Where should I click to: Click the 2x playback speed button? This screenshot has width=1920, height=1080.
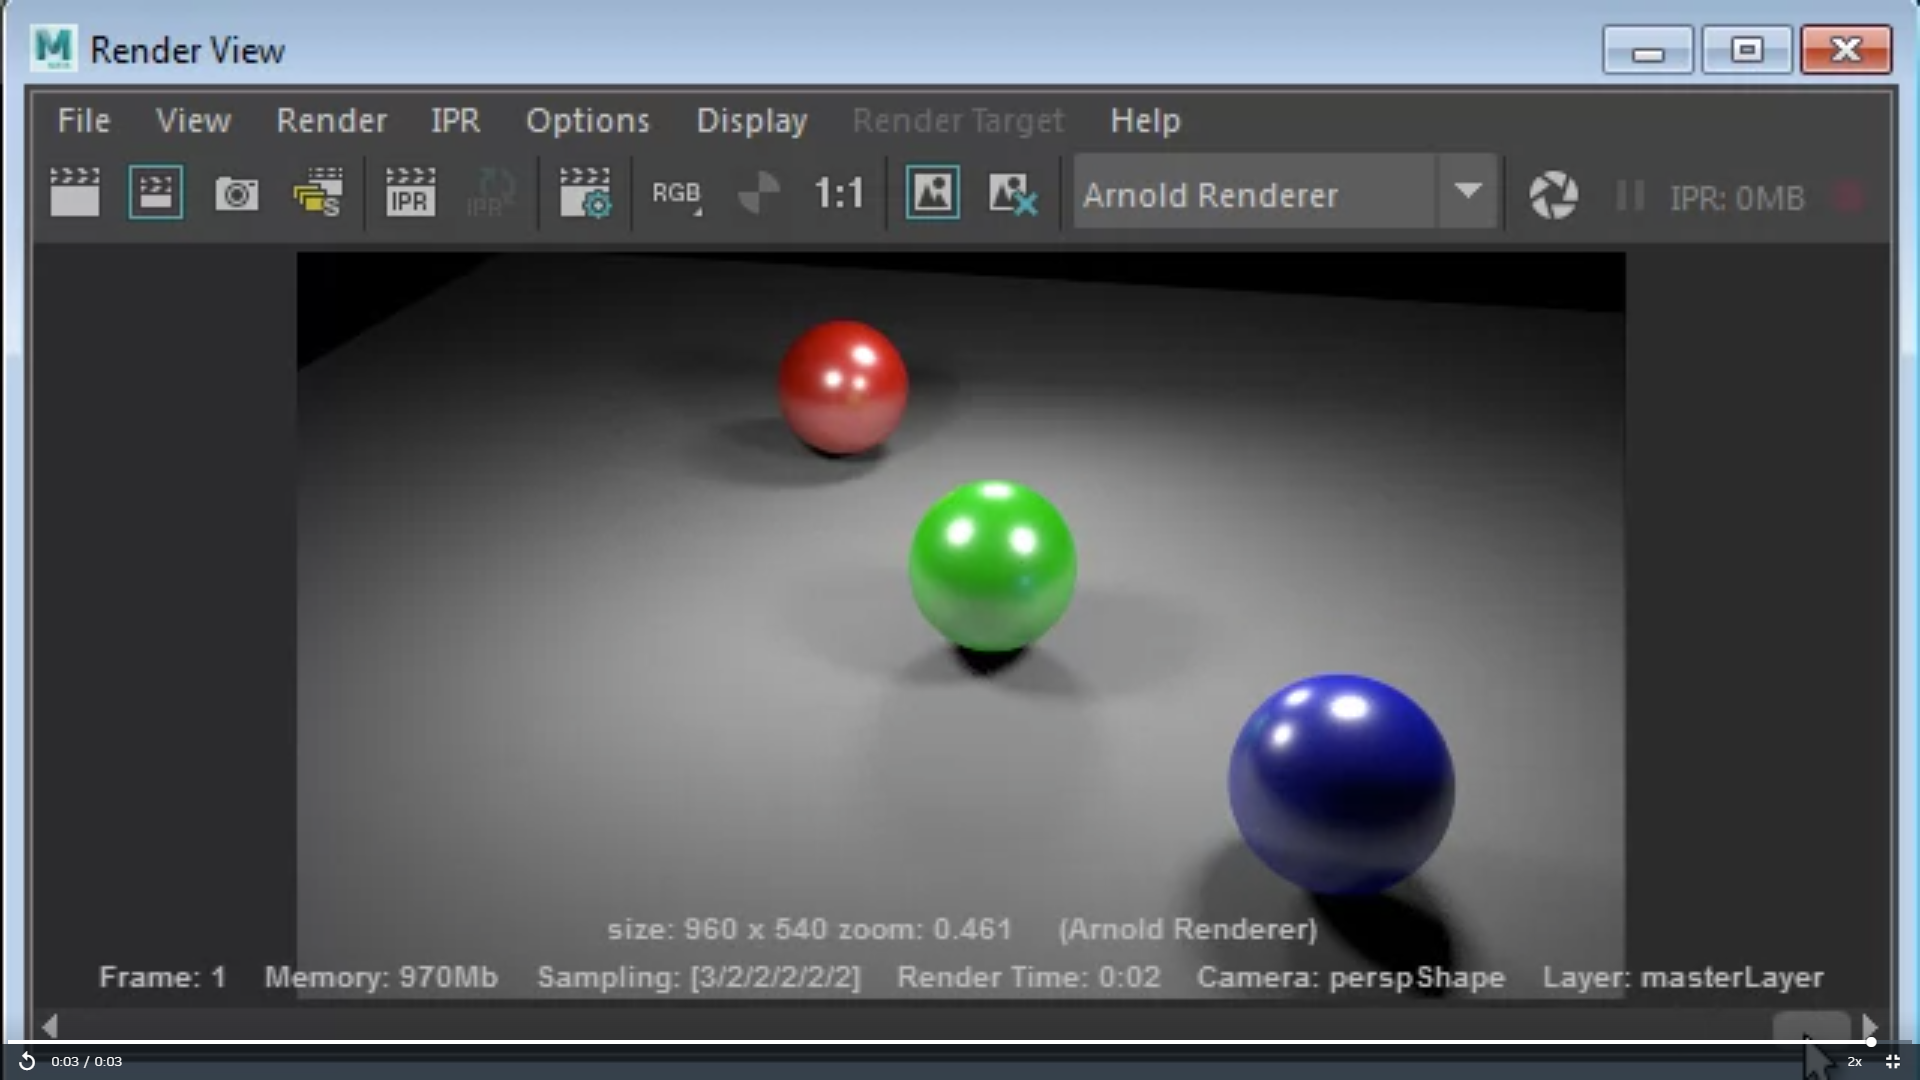tap(1854, 1062)
